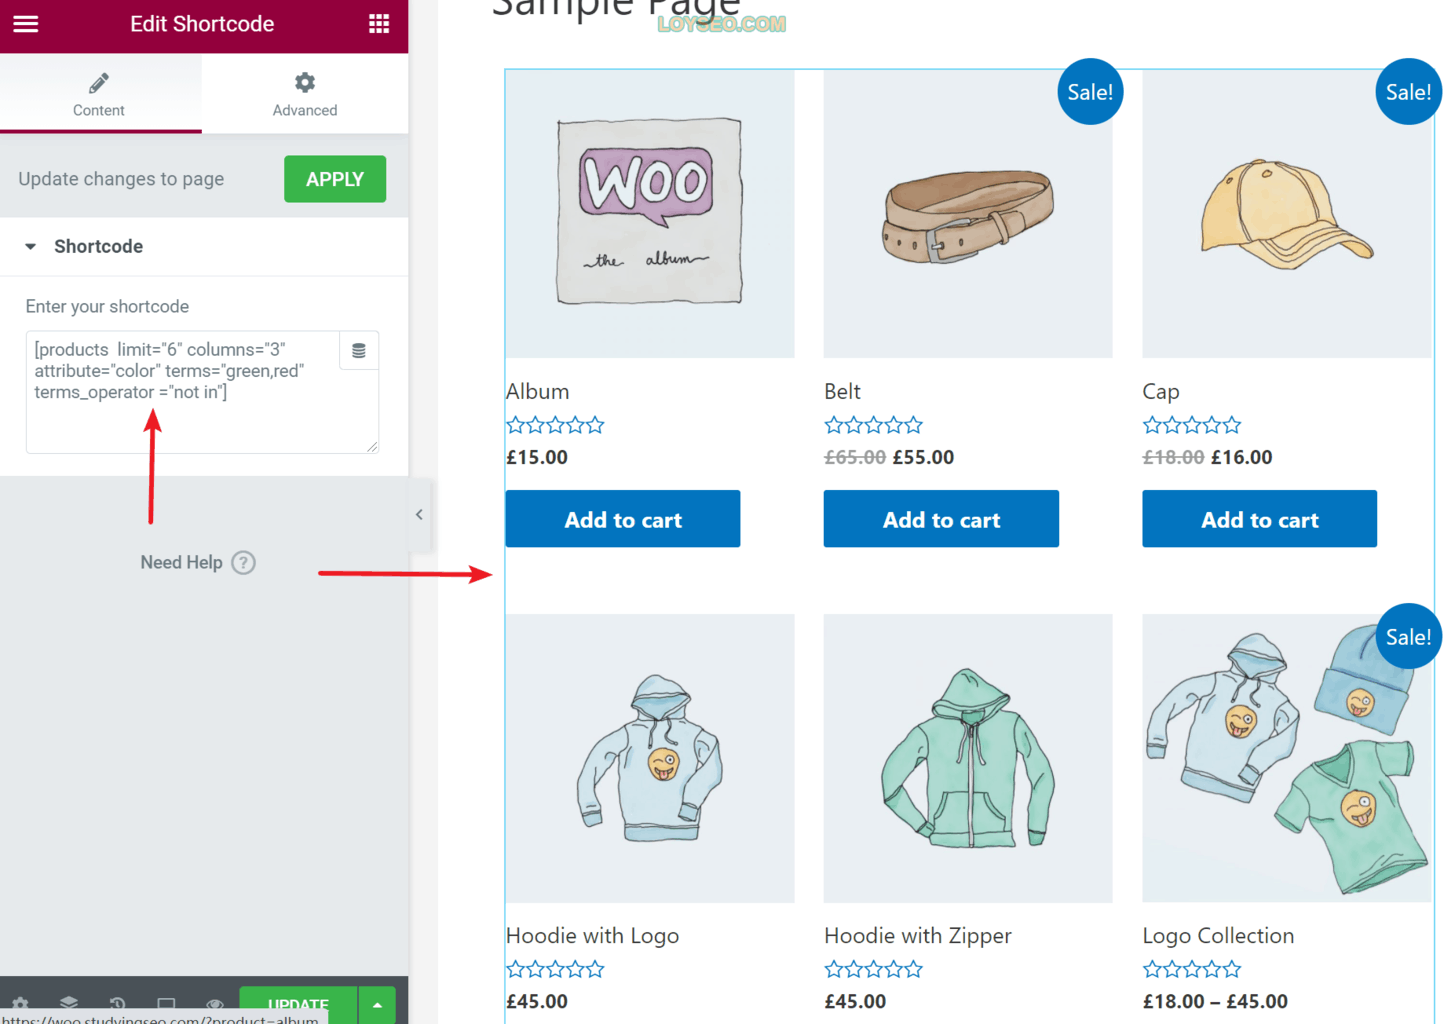Add the Album to cart

pos(623,519)
